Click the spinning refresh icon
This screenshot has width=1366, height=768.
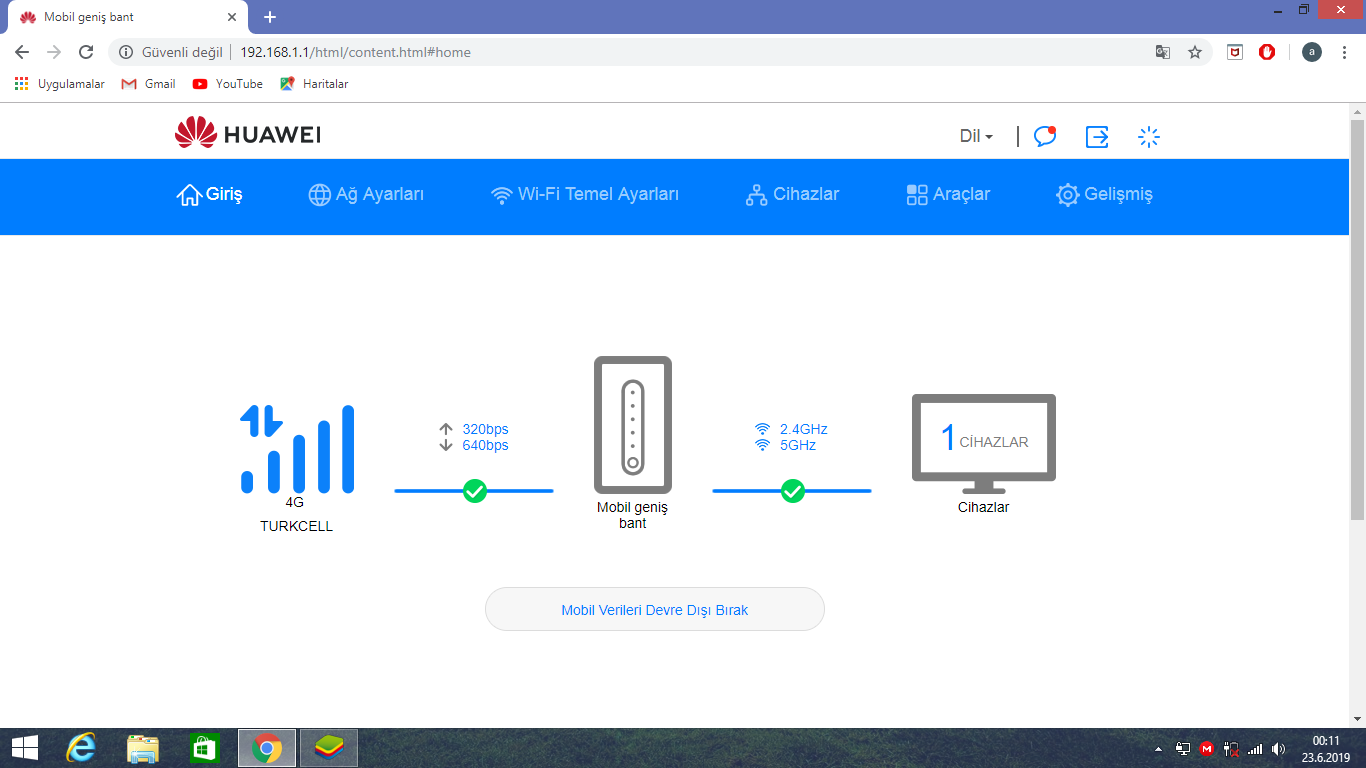pos(1149,137)
